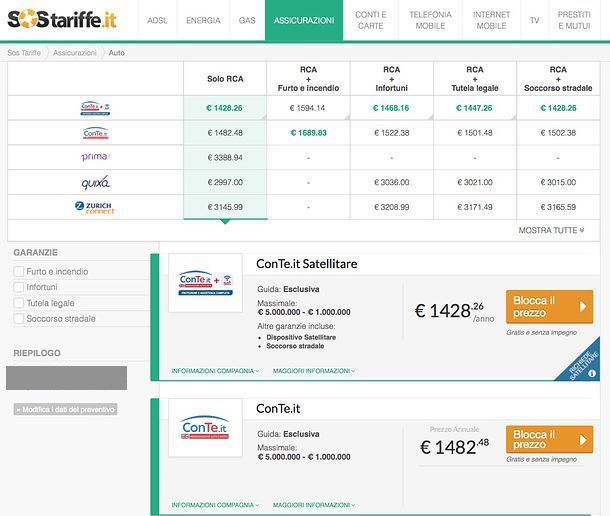610x516 pixels.
Task: Click the € 1594.14 price cell
Action: coord(308,108)
